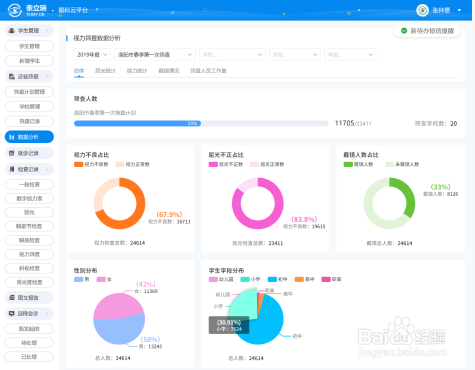The width and height of the screenshot is (475, 370).
Task: Open 筛查记录 in the sidebar
Action: tap(29, 121)
